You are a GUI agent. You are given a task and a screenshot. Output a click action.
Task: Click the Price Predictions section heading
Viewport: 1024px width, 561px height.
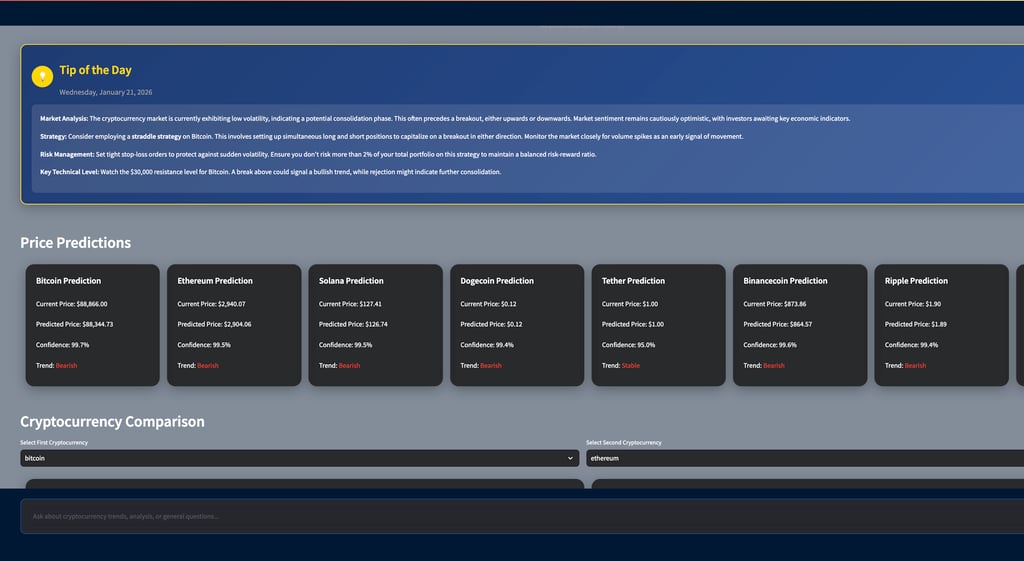[76, 243]
